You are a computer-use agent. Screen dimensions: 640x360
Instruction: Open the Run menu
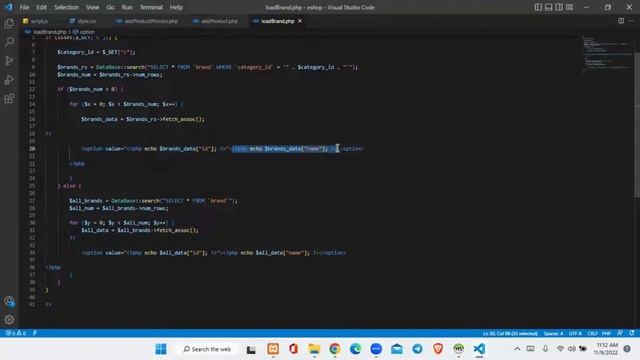pos(127,7)
